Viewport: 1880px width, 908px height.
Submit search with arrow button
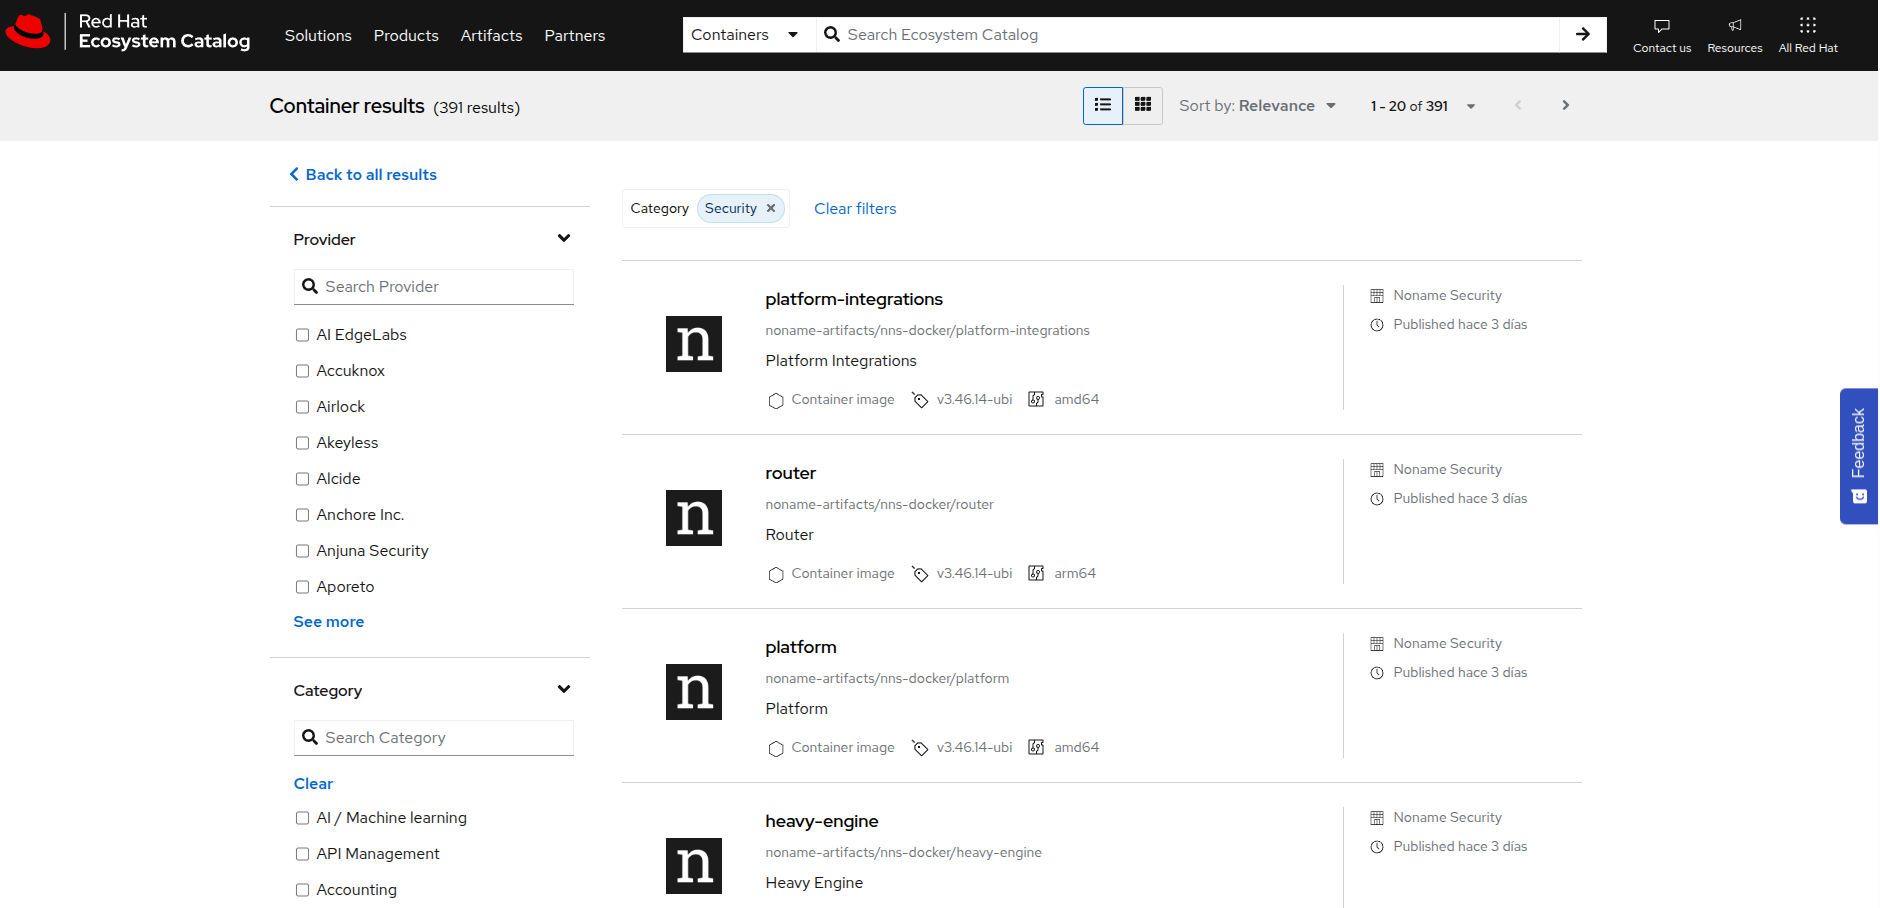point(1582,34)
